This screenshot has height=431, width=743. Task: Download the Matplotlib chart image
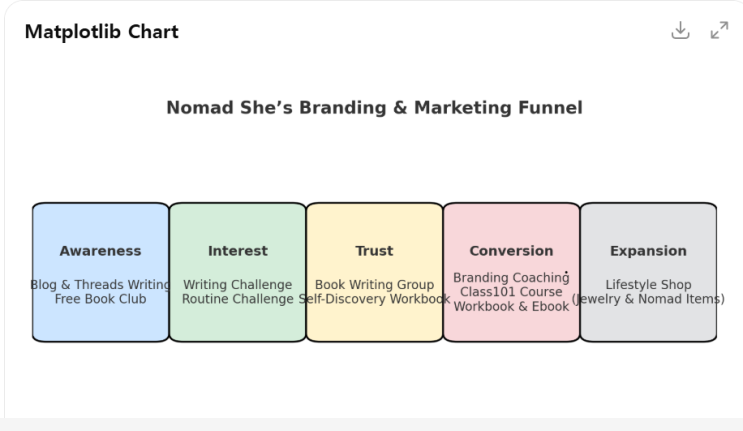680,30
